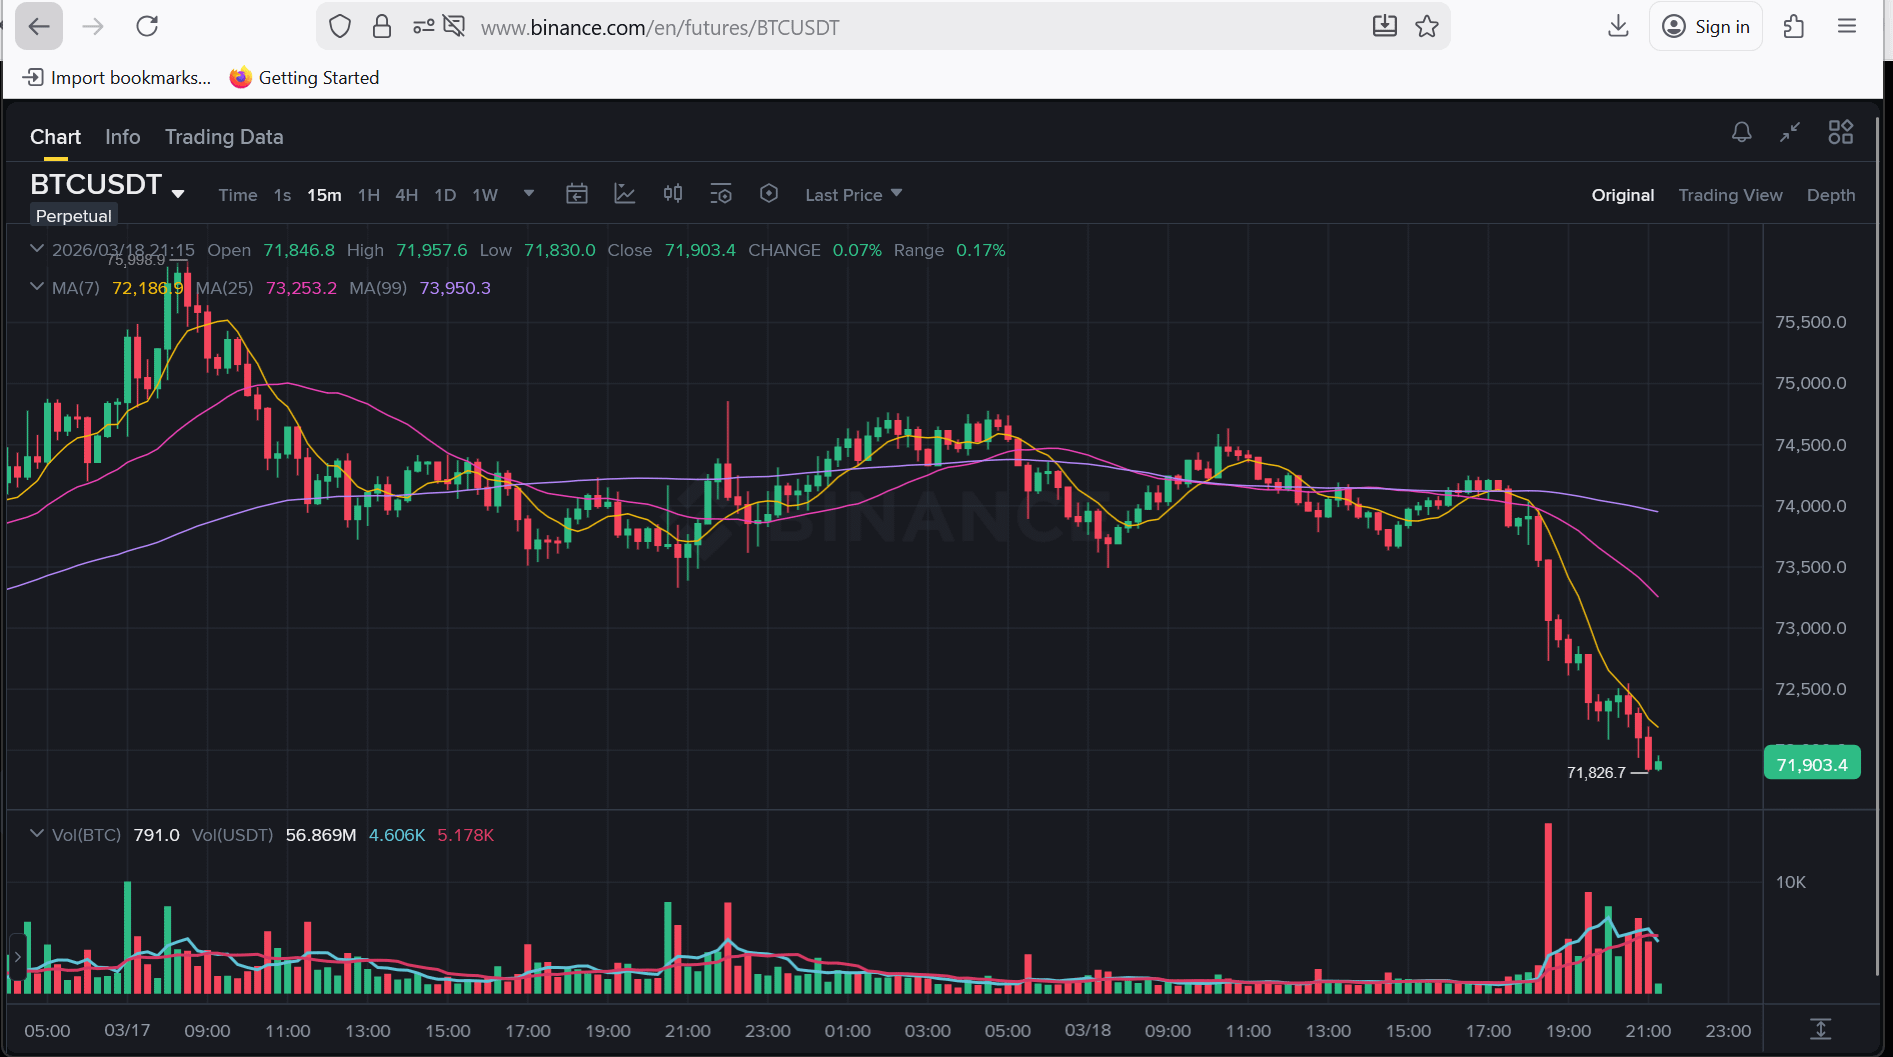Click the MA(7) value 72,186.9

click(148, 288)
